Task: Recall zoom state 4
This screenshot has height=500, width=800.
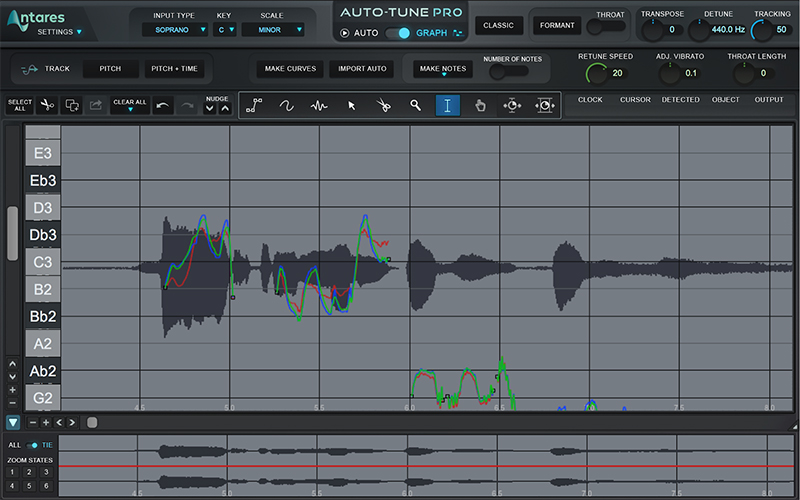Action: 12,486
